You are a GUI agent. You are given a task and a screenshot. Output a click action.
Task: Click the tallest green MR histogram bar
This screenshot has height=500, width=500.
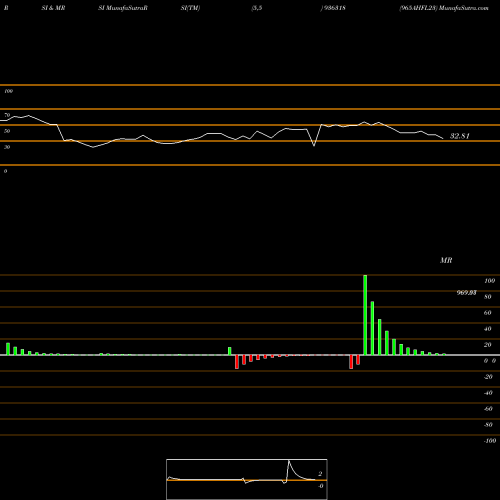[365, 315]
